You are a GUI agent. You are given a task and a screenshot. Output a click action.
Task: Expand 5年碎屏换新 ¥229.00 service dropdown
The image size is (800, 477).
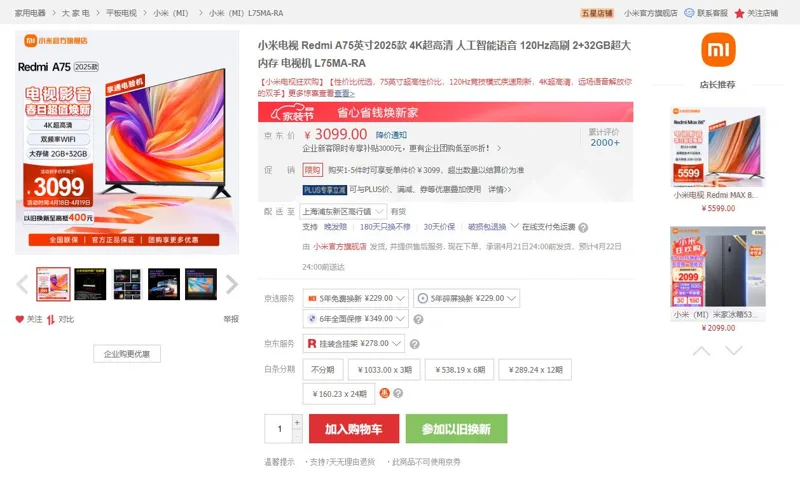pyautogui.click(x=466, y=298)
